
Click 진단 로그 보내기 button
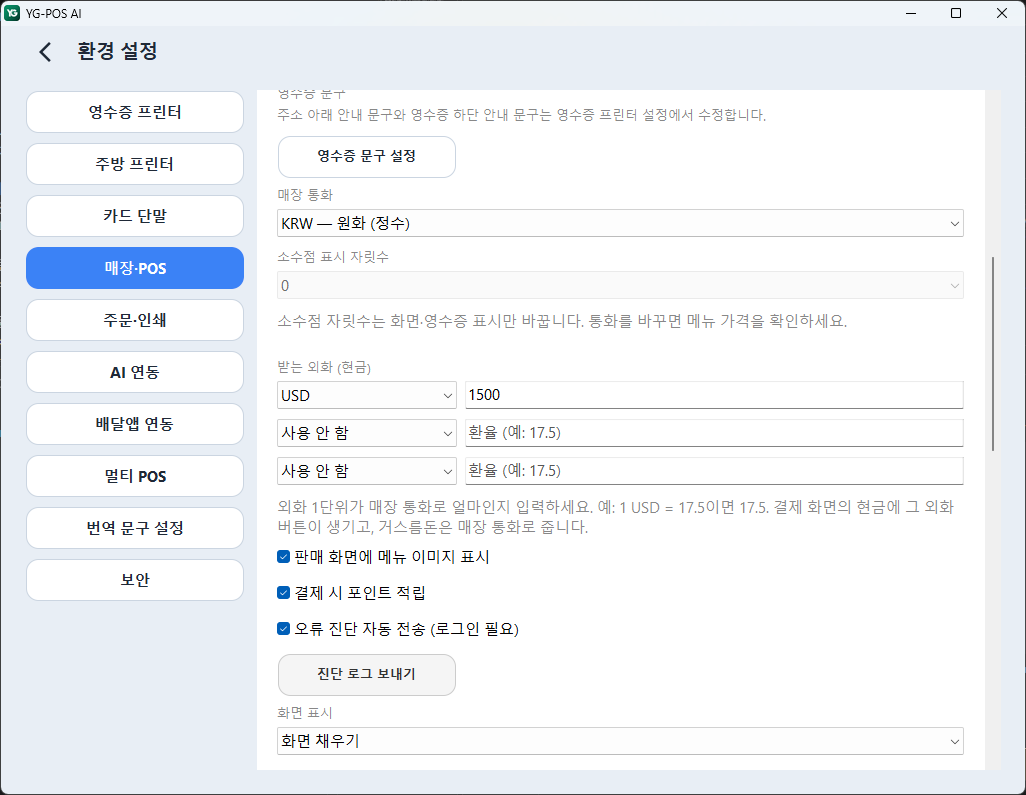click(366, 675)
